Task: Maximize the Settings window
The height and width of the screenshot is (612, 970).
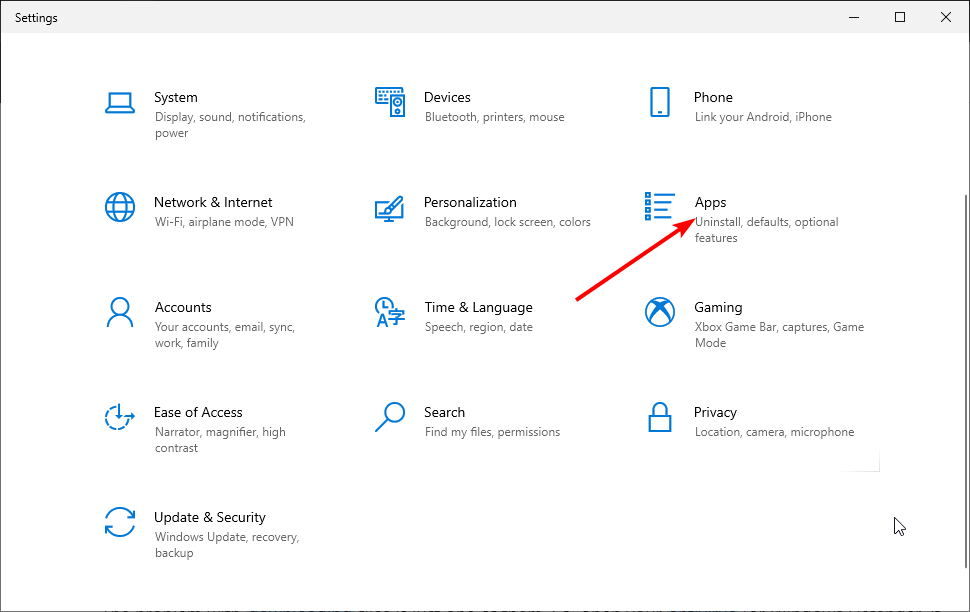Action: click(900, 17)
